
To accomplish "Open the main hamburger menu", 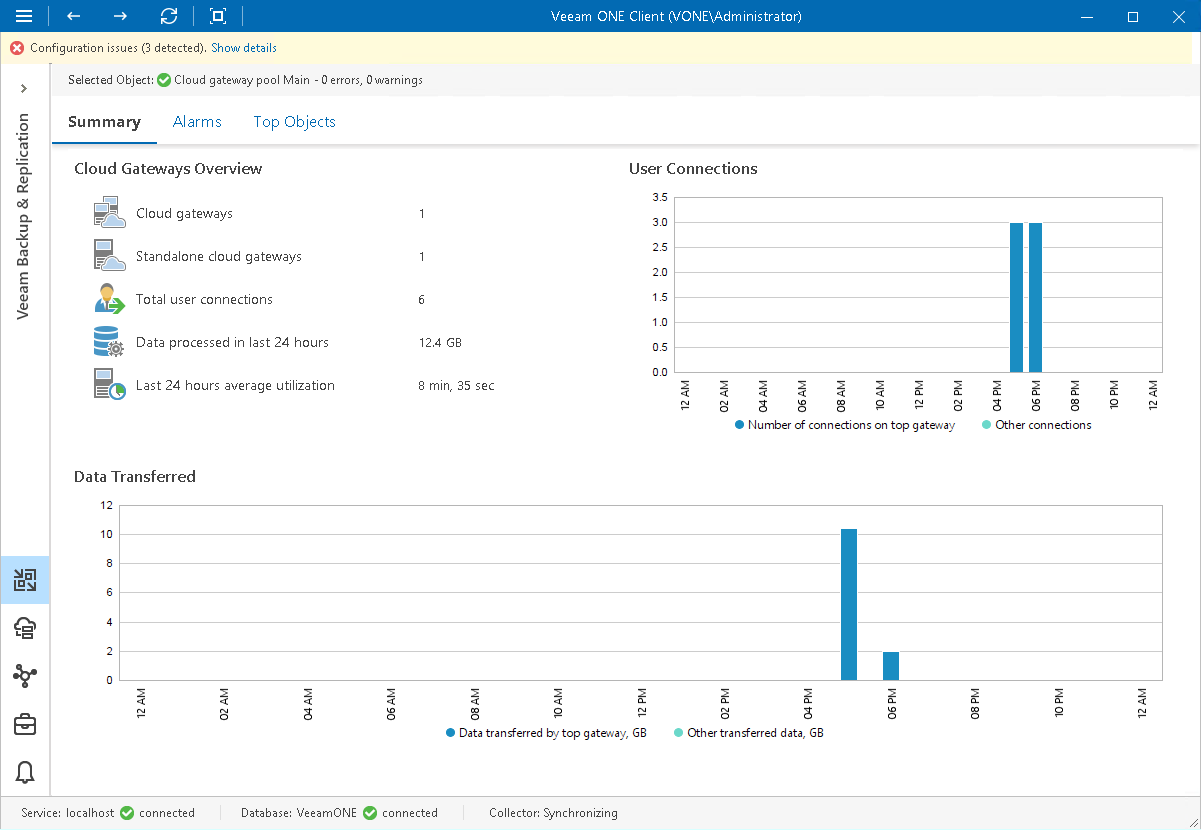I will click(24, 16).
